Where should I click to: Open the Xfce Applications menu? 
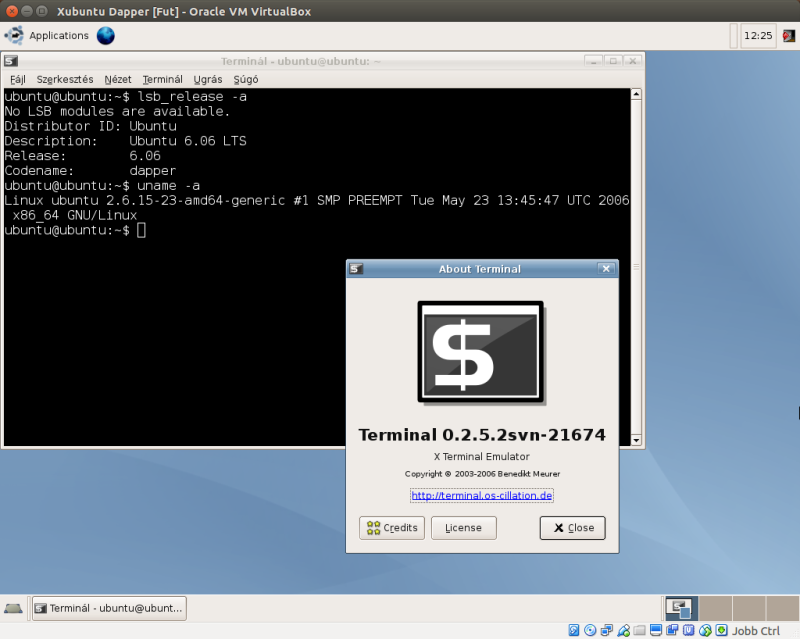[x=46, y=36]
